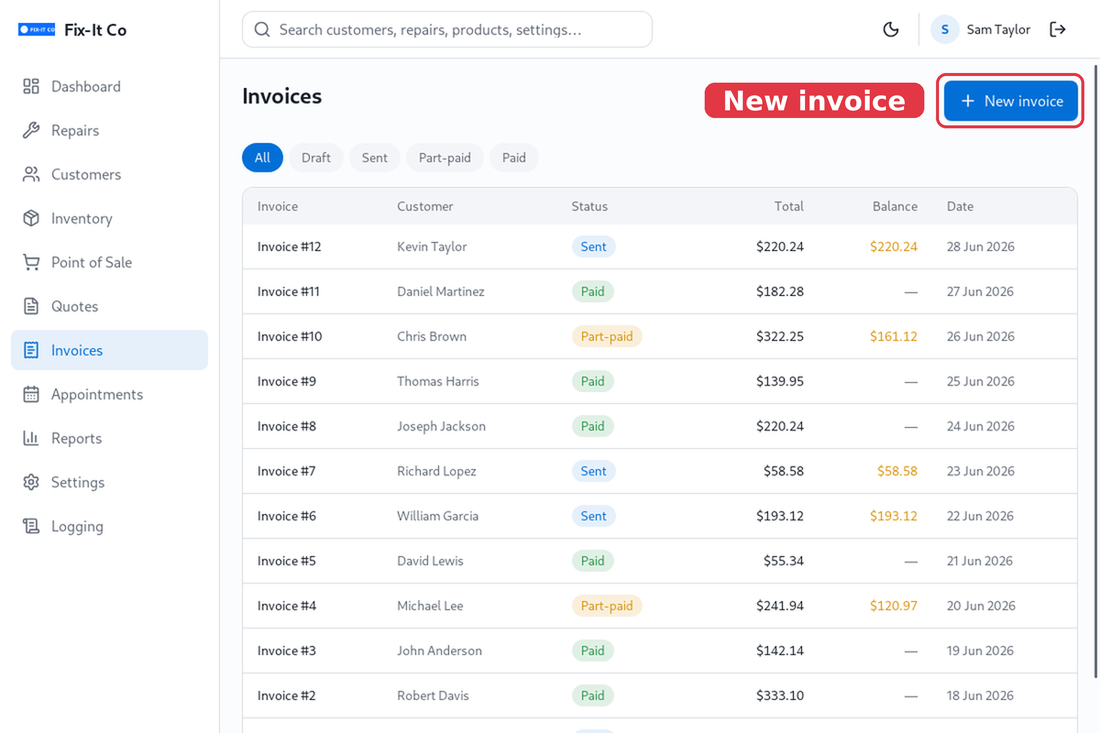
Task: Create a New invoice
Action: [1010, 101]
